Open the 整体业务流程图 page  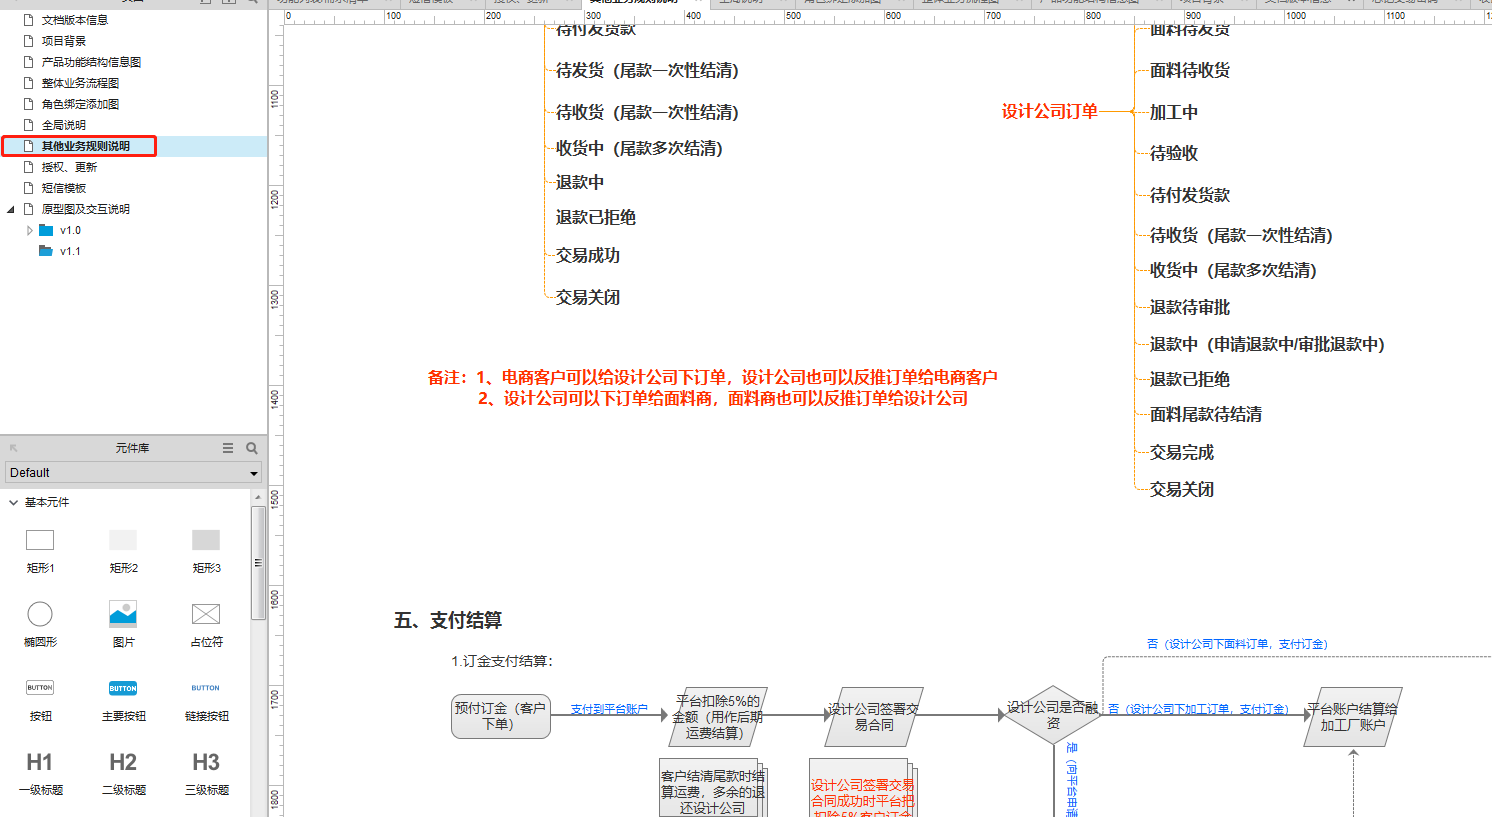click(x=80, y=83)
